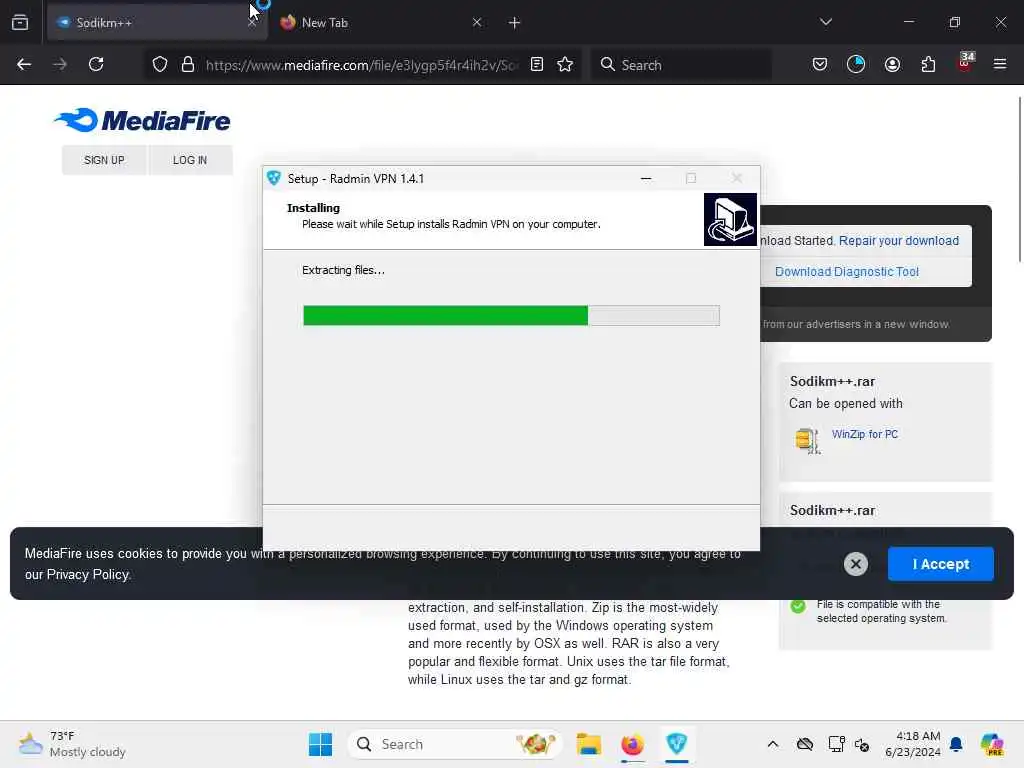The width and height of the screenshot is (1024, 768).
Task: Open the Extensions puzzle piece menu
Action: coord(928,64)
